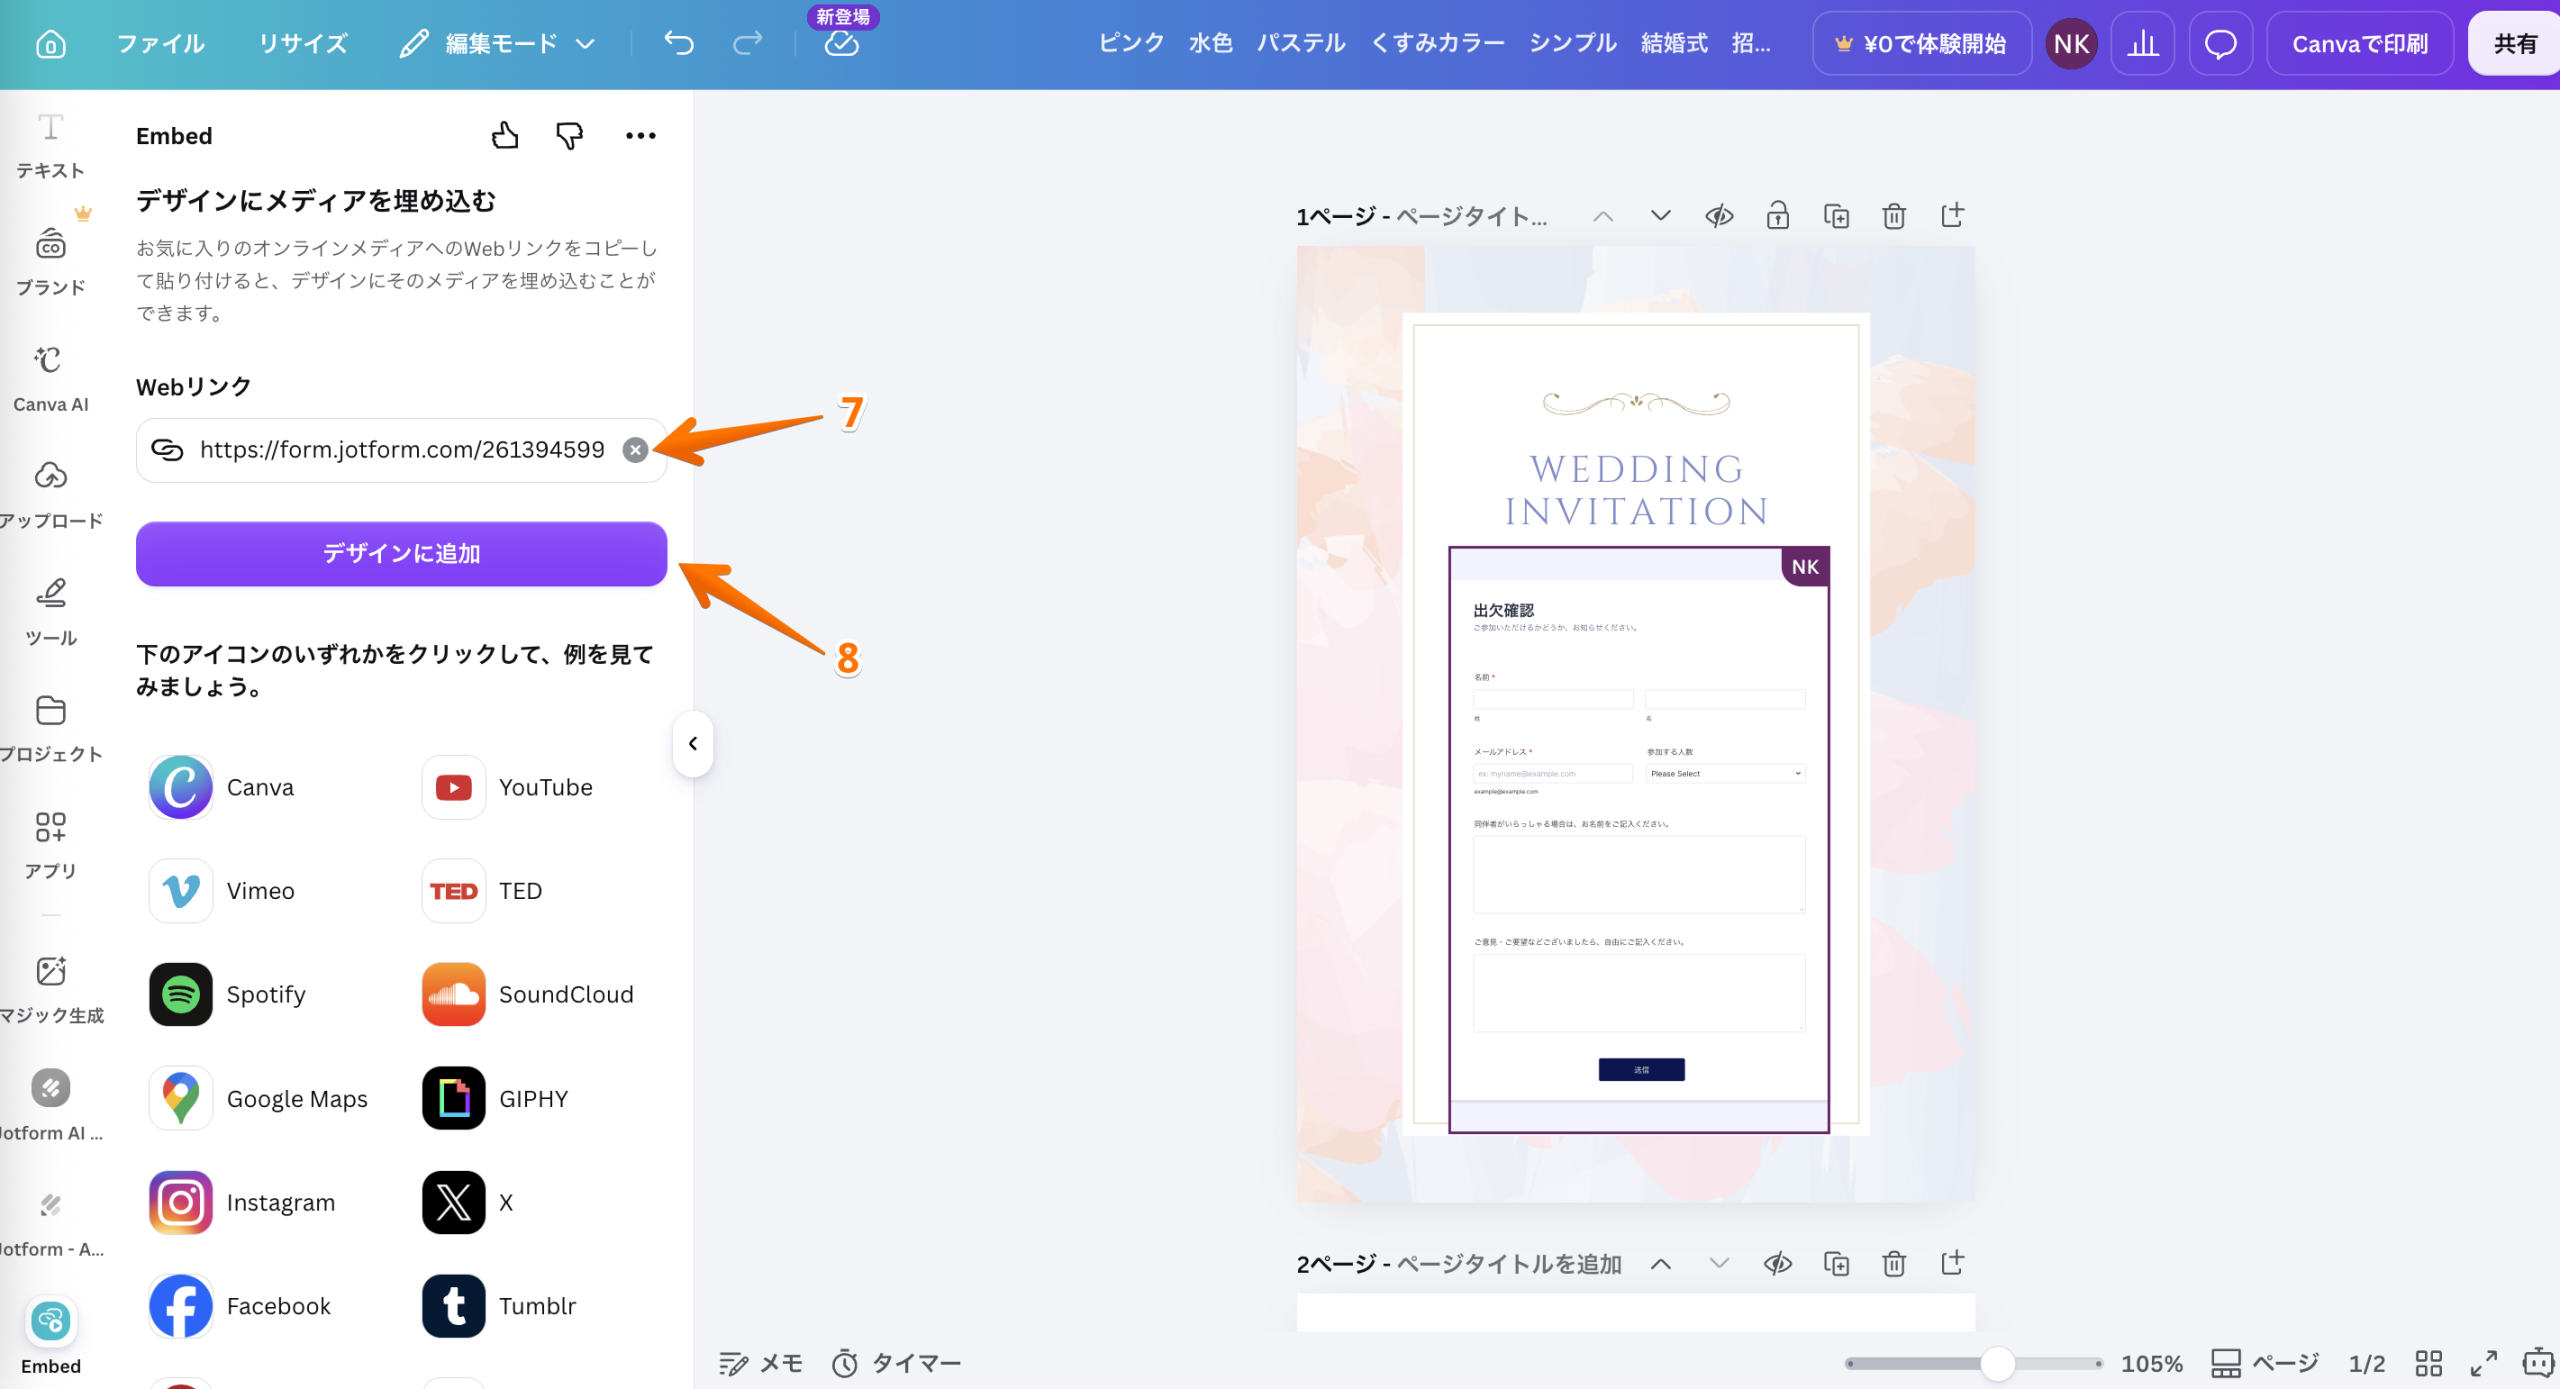Move page 2 up with chevron
The width and height of the screenshot is (2560, 1389).
click(x=1660, y=1263)
